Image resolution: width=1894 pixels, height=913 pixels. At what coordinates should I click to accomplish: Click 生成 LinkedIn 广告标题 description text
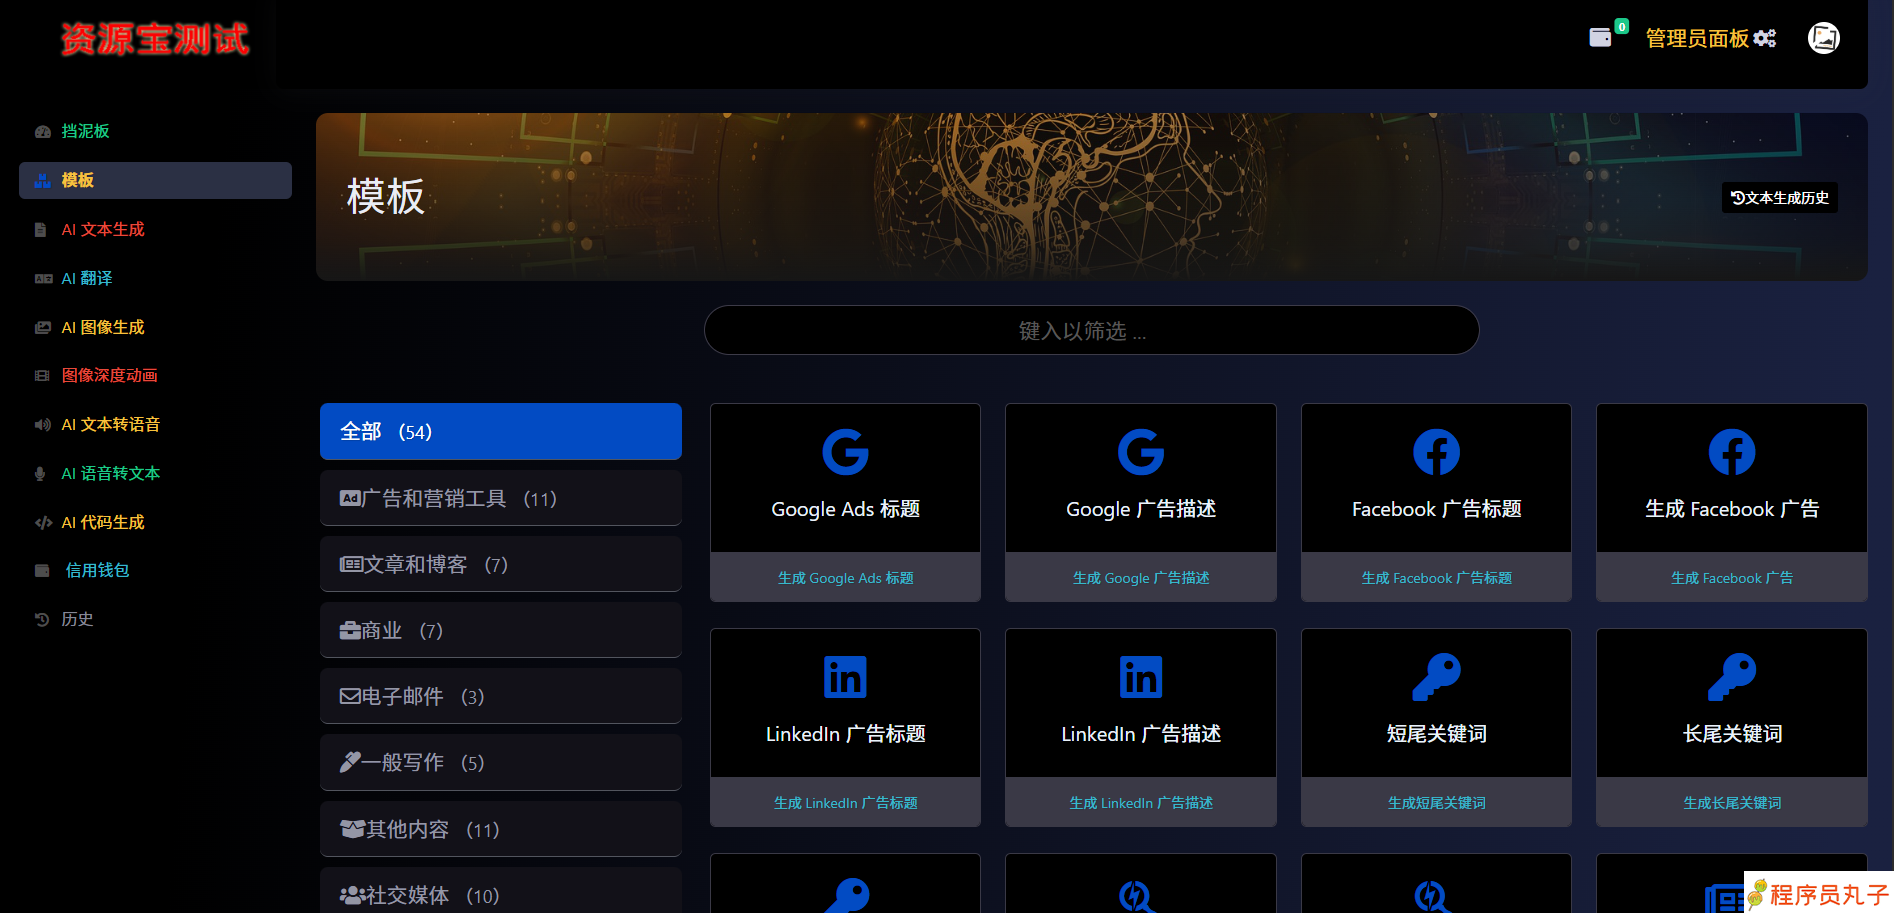click(x=845, y=803)
